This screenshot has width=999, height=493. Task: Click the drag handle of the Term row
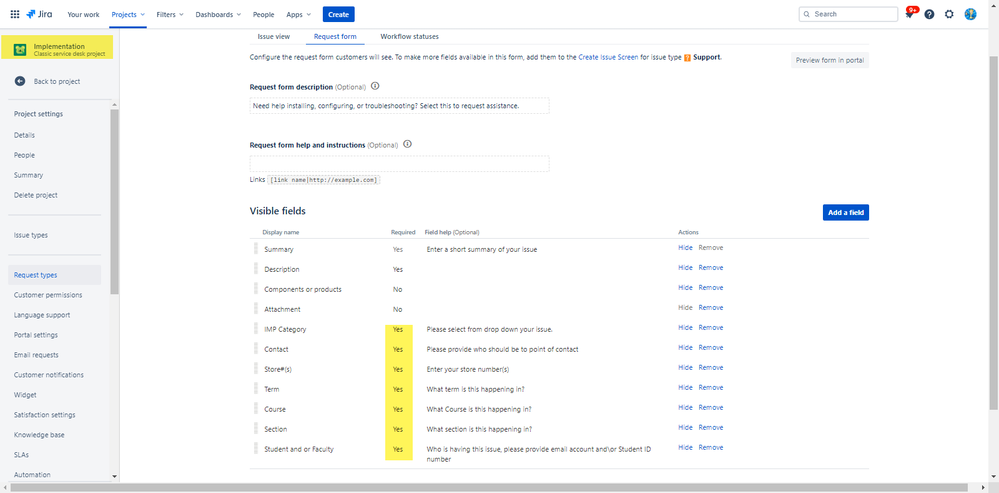point(255,389)
